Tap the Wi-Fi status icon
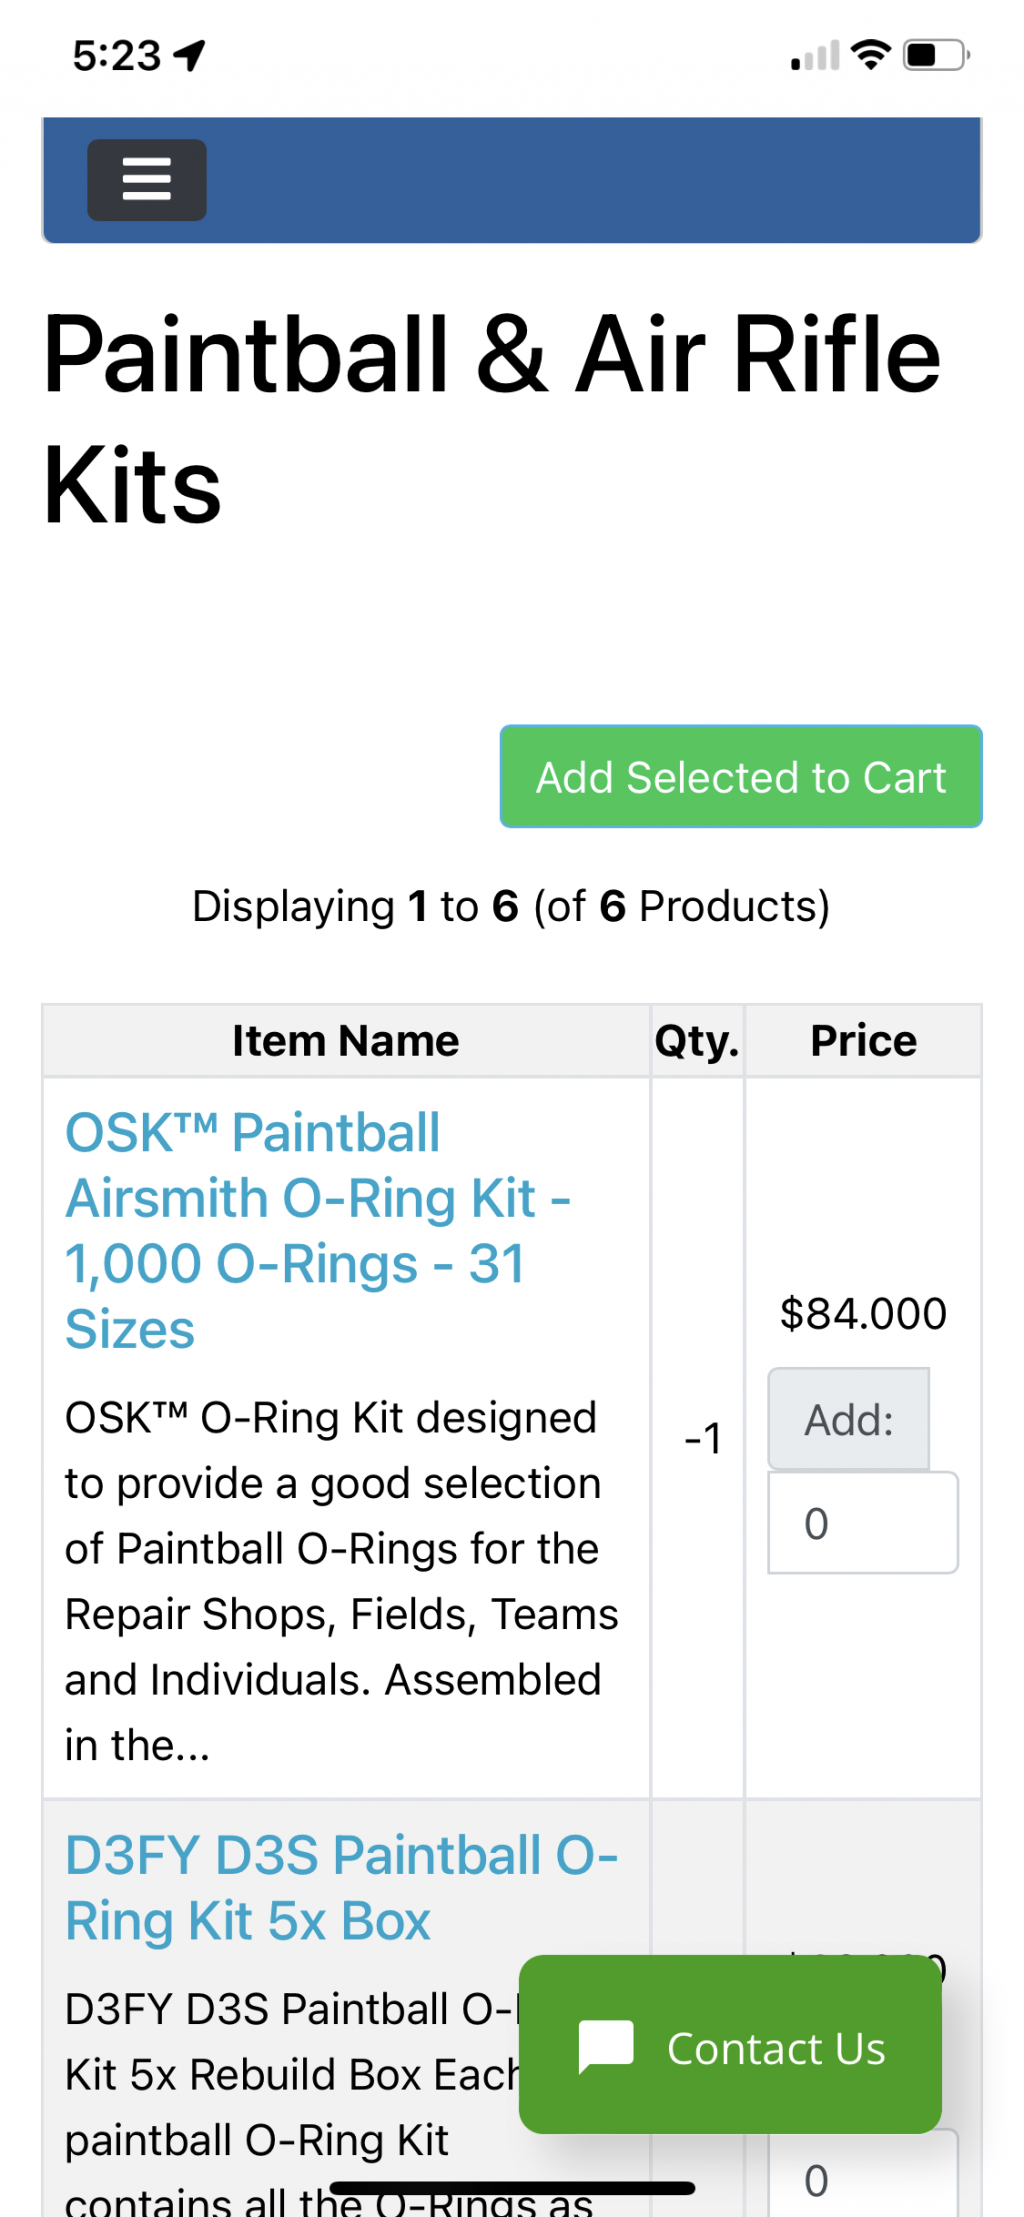Image resolution: width=1024 pixels, height=2217 pixels. 871,55
